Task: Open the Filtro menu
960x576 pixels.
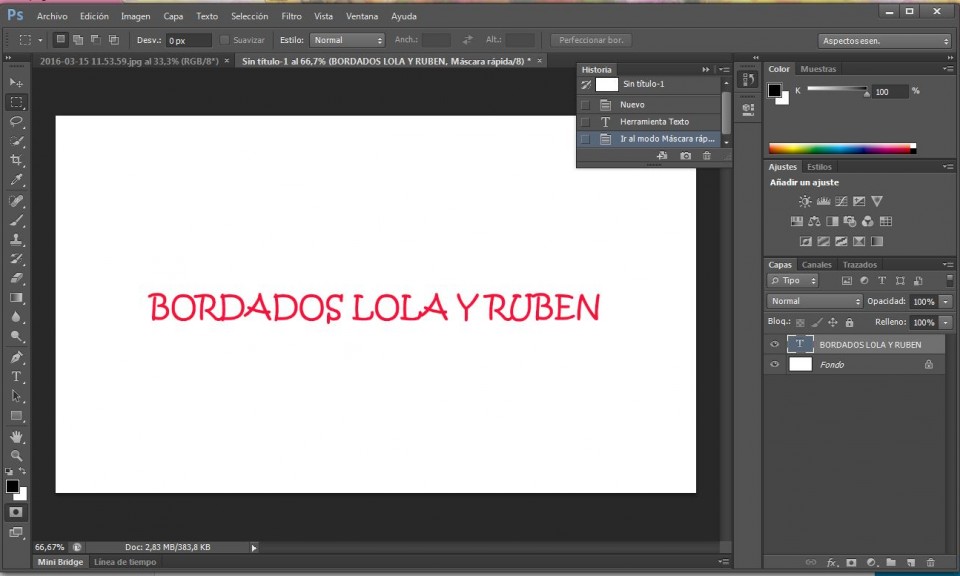Action: tap(291, 17)
